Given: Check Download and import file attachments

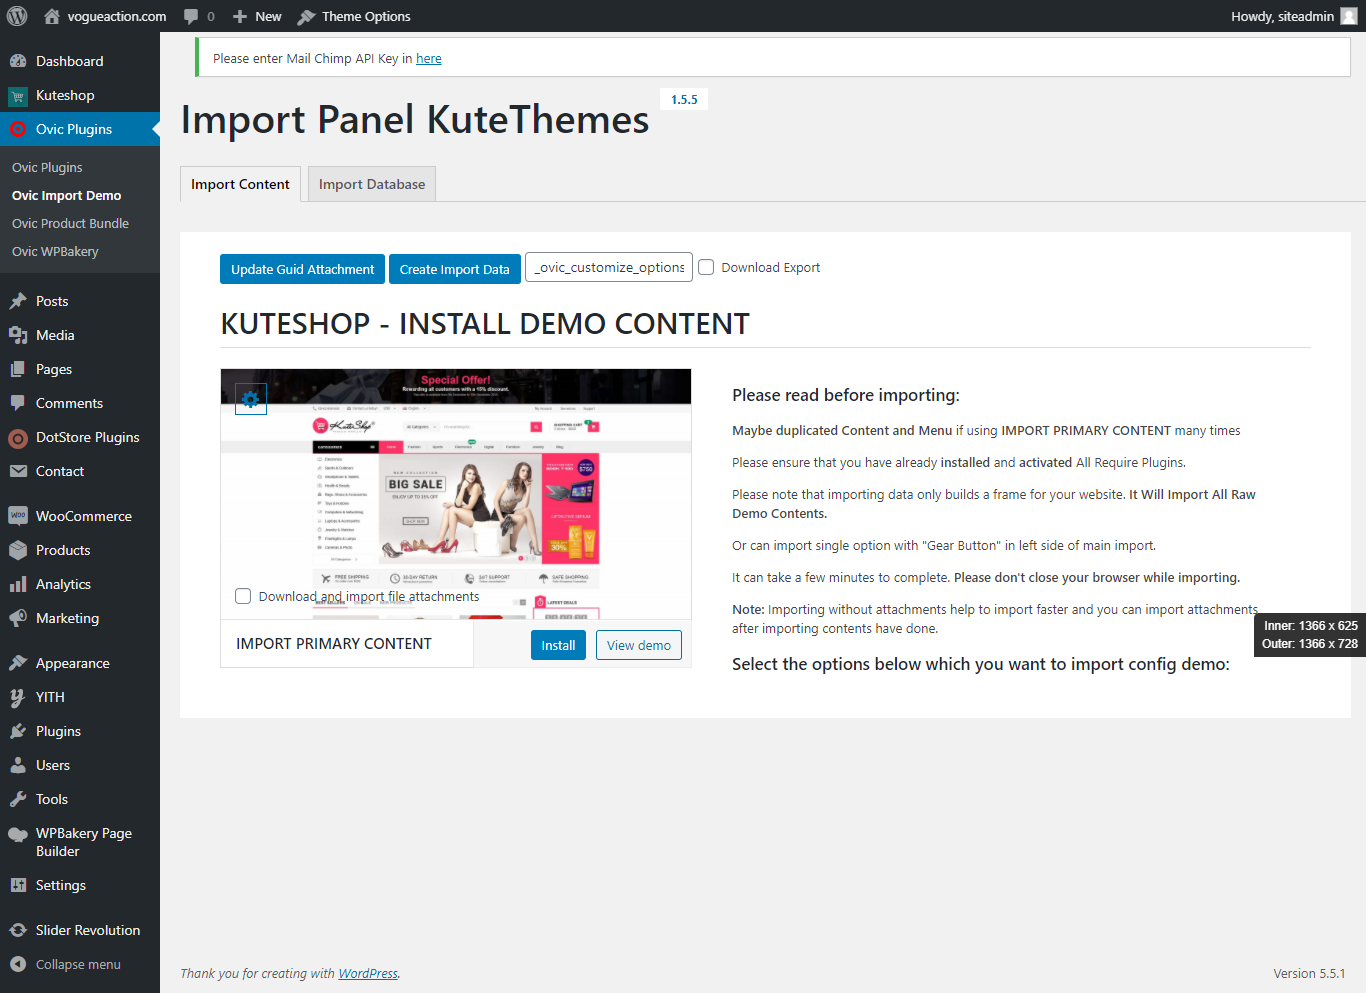Looking at the screenshot, I should 243,596.
